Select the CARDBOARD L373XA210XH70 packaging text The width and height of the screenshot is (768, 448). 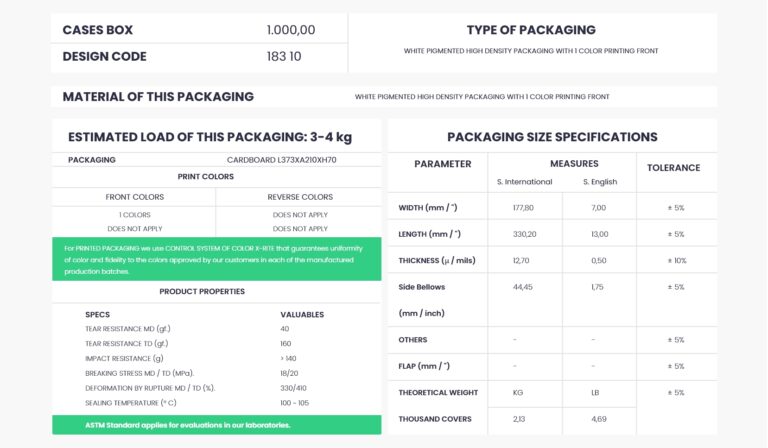[x=282, y=160]
